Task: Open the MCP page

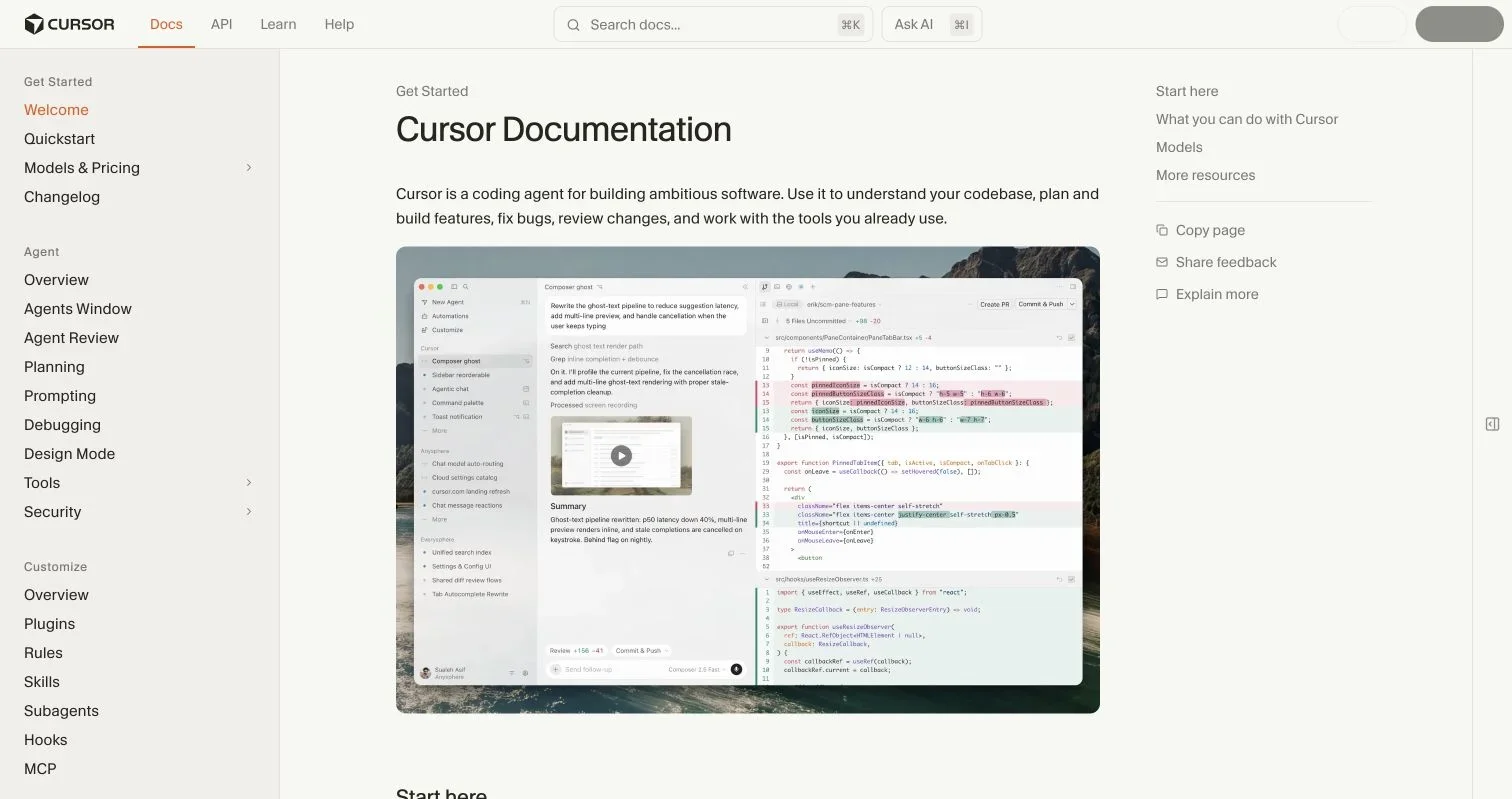Action: click(40, 769)
